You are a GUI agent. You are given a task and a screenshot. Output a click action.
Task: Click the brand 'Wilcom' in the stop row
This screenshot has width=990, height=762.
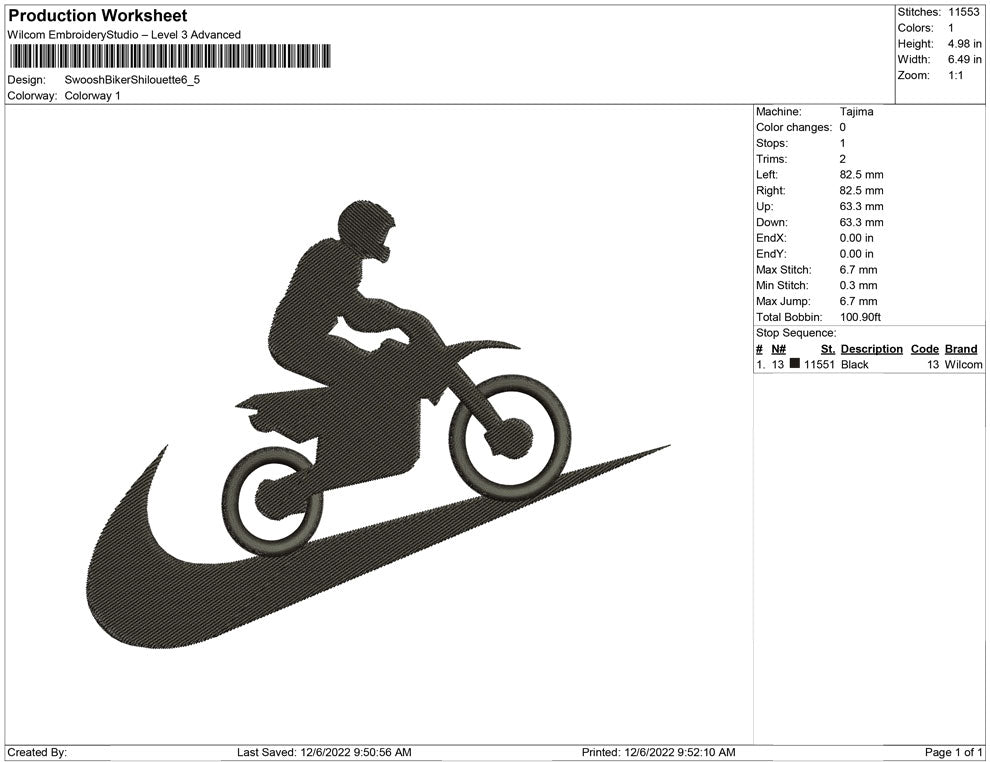pyautogui.click(x=963, y=364)
